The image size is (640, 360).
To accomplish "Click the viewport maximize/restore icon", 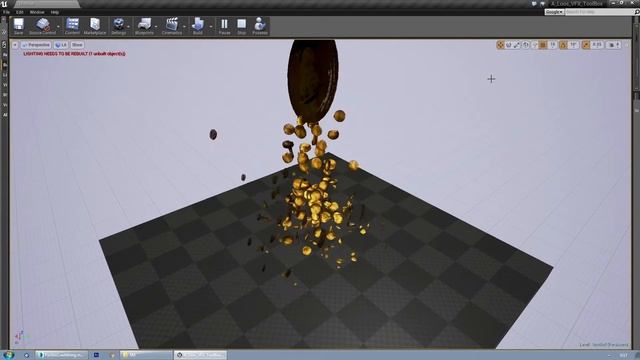I will pyautogui.click(x=627, y=45).
